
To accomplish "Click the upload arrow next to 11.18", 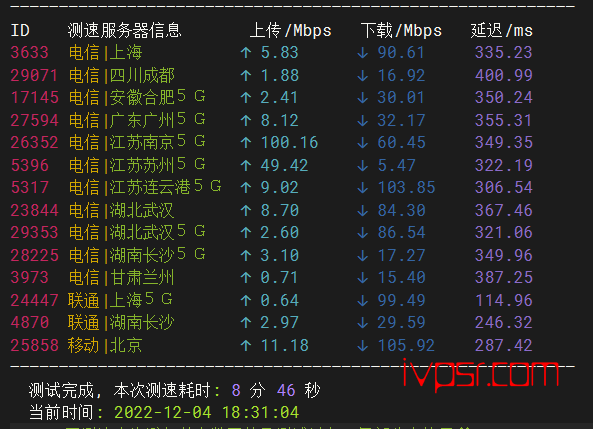I will pyautogui.click(x=246, y=345).
